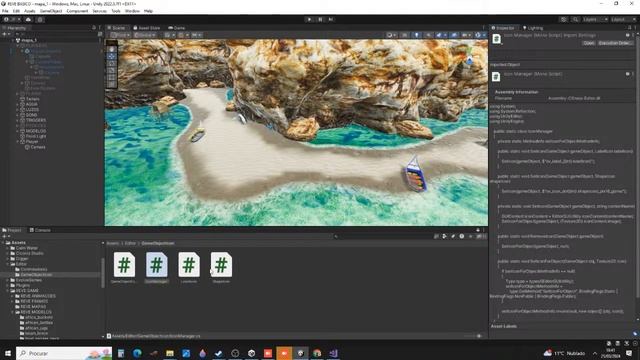Viewport: 640px width, 360px height.
Task: Click the global search magnifier icon
Action: click(x=575, y=19)
